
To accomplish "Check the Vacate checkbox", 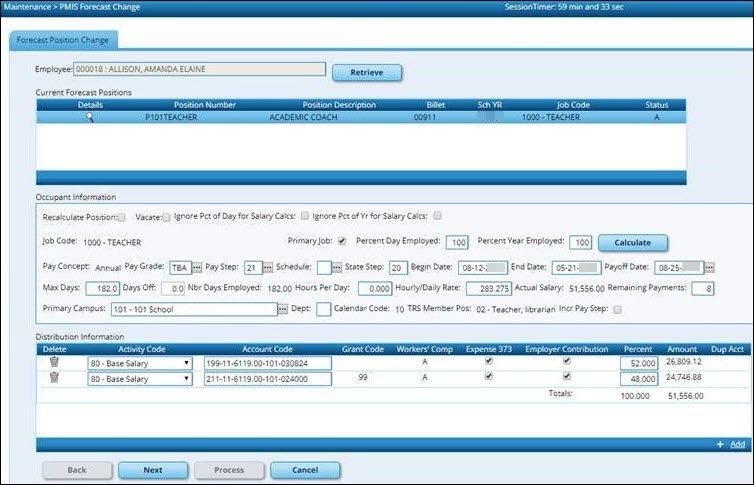I will coord(165,216).
